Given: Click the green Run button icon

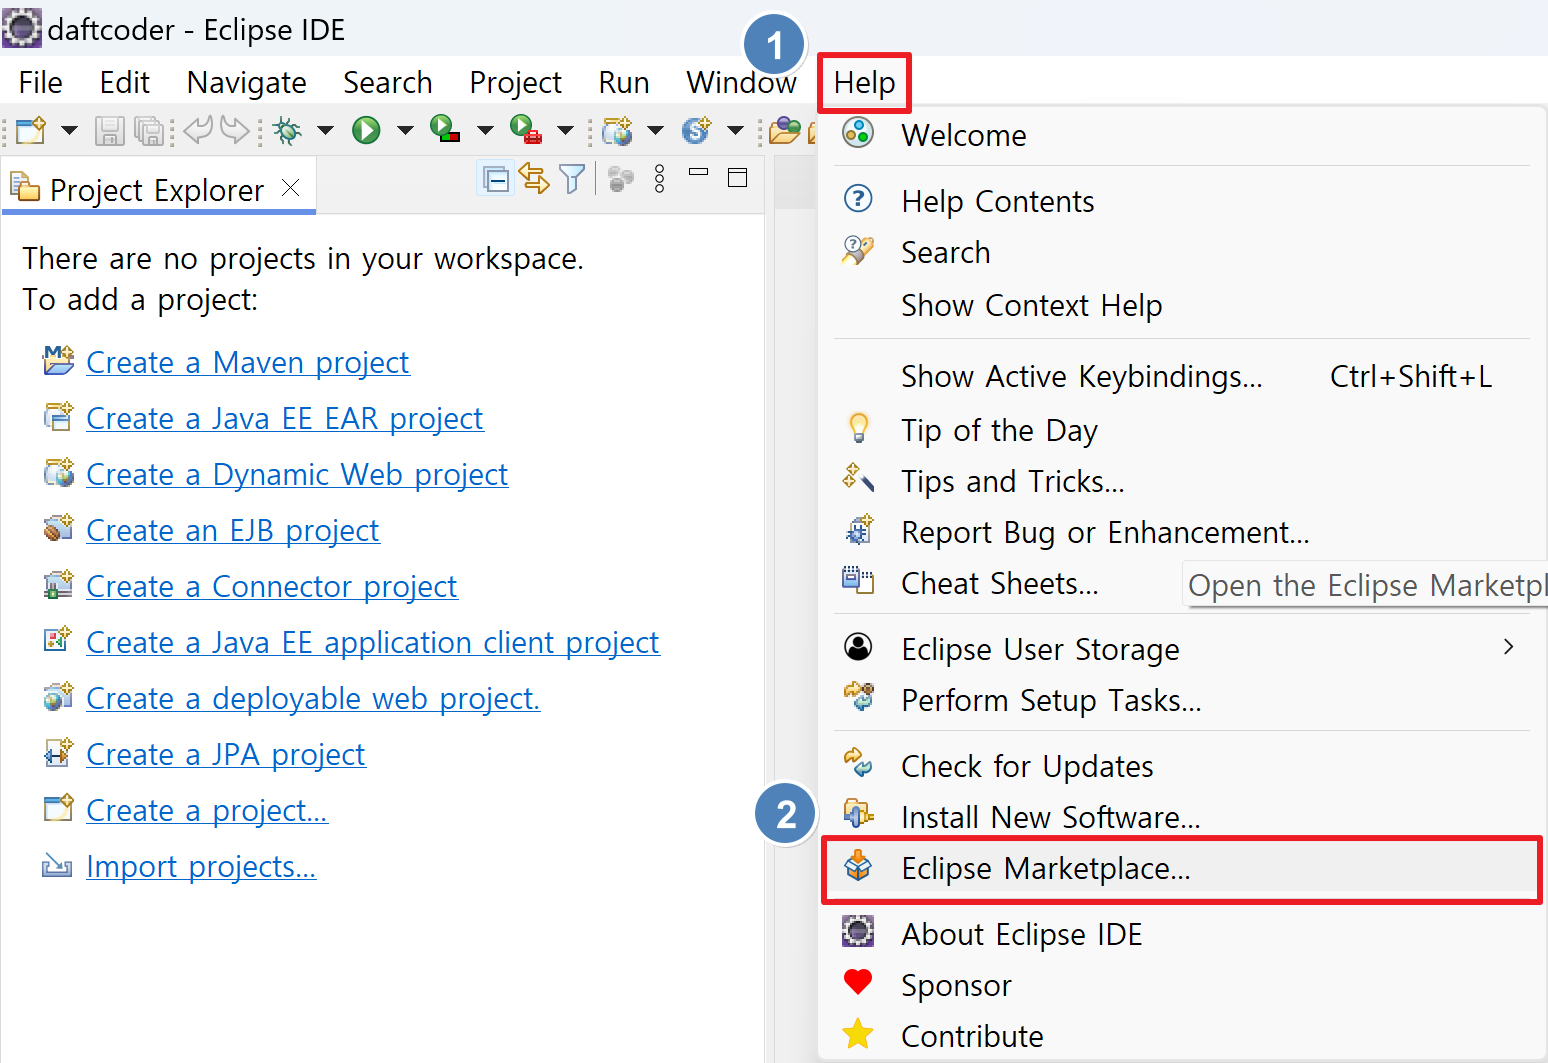Looking at the screenshot, I should click(x=367, y=130).
